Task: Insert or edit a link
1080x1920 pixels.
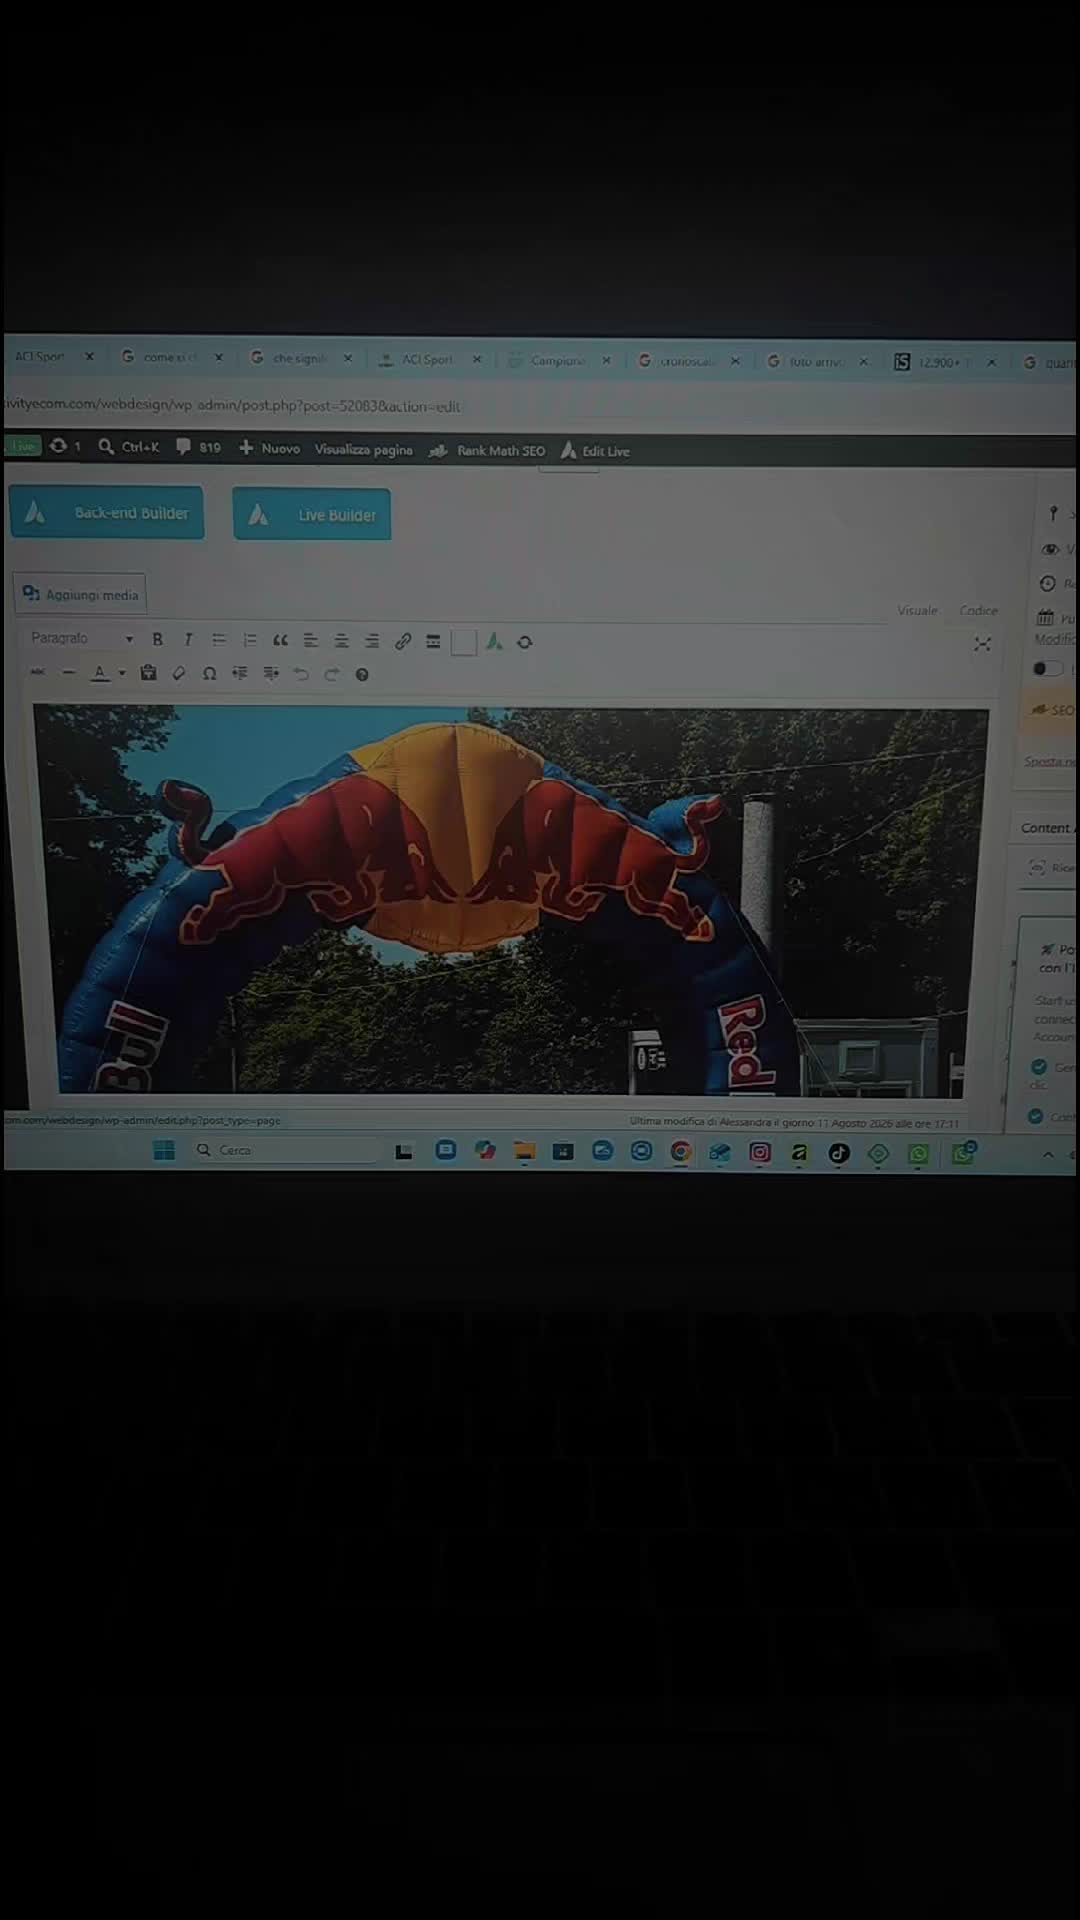Action: pos(403,641)
